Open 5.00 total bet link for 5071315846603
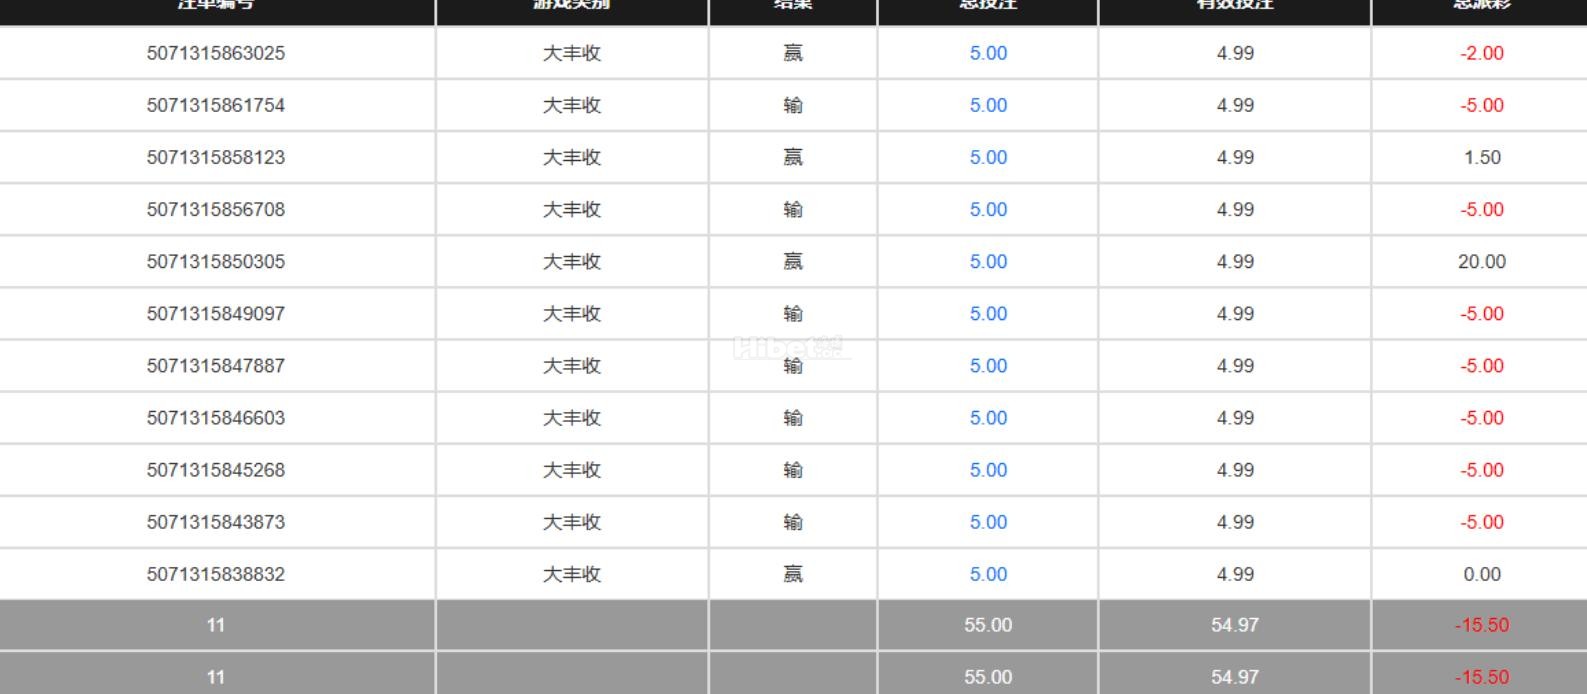Viewport: 1587px width, 694px height. (988, 417)
